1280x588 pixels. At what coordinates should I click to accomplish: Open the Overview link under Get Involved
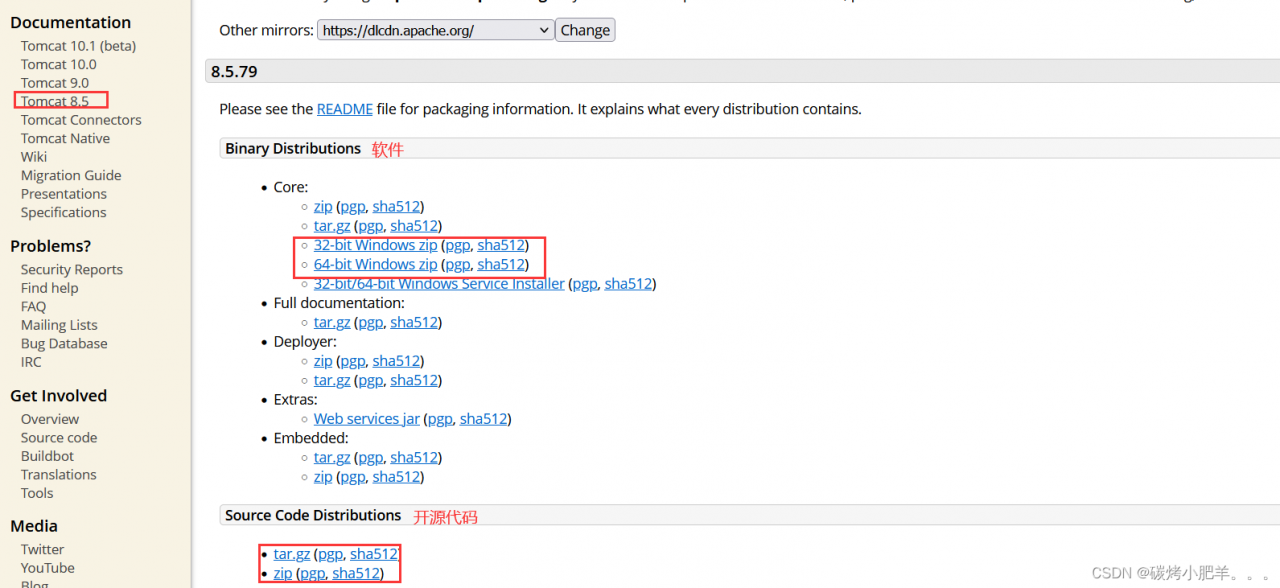coord(50,420)
